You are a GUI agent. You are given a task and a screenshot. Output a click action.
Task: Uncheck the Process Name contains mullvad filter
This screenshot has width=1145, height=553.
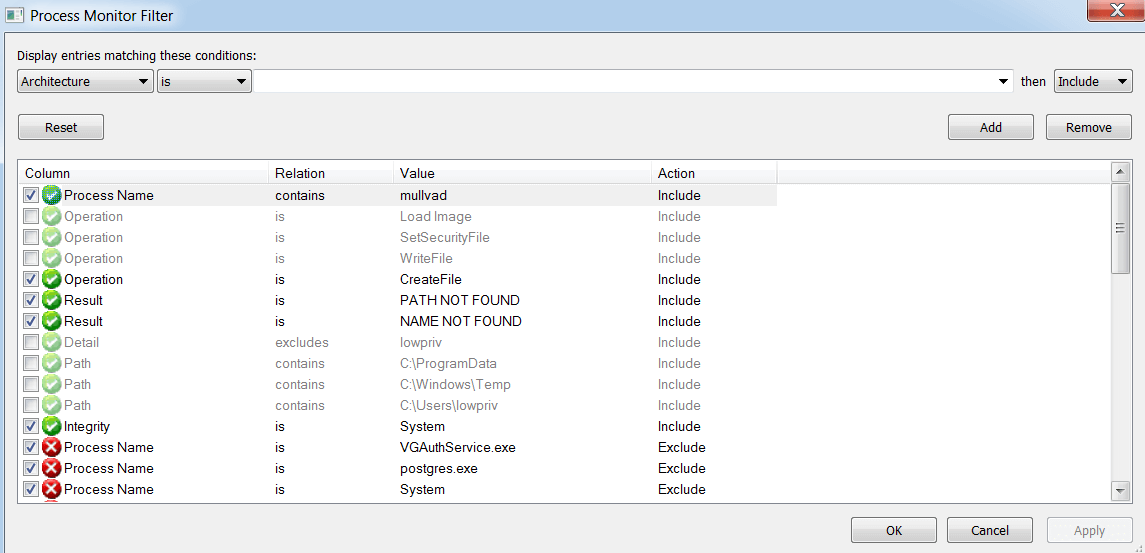click(x=31, y=195)
